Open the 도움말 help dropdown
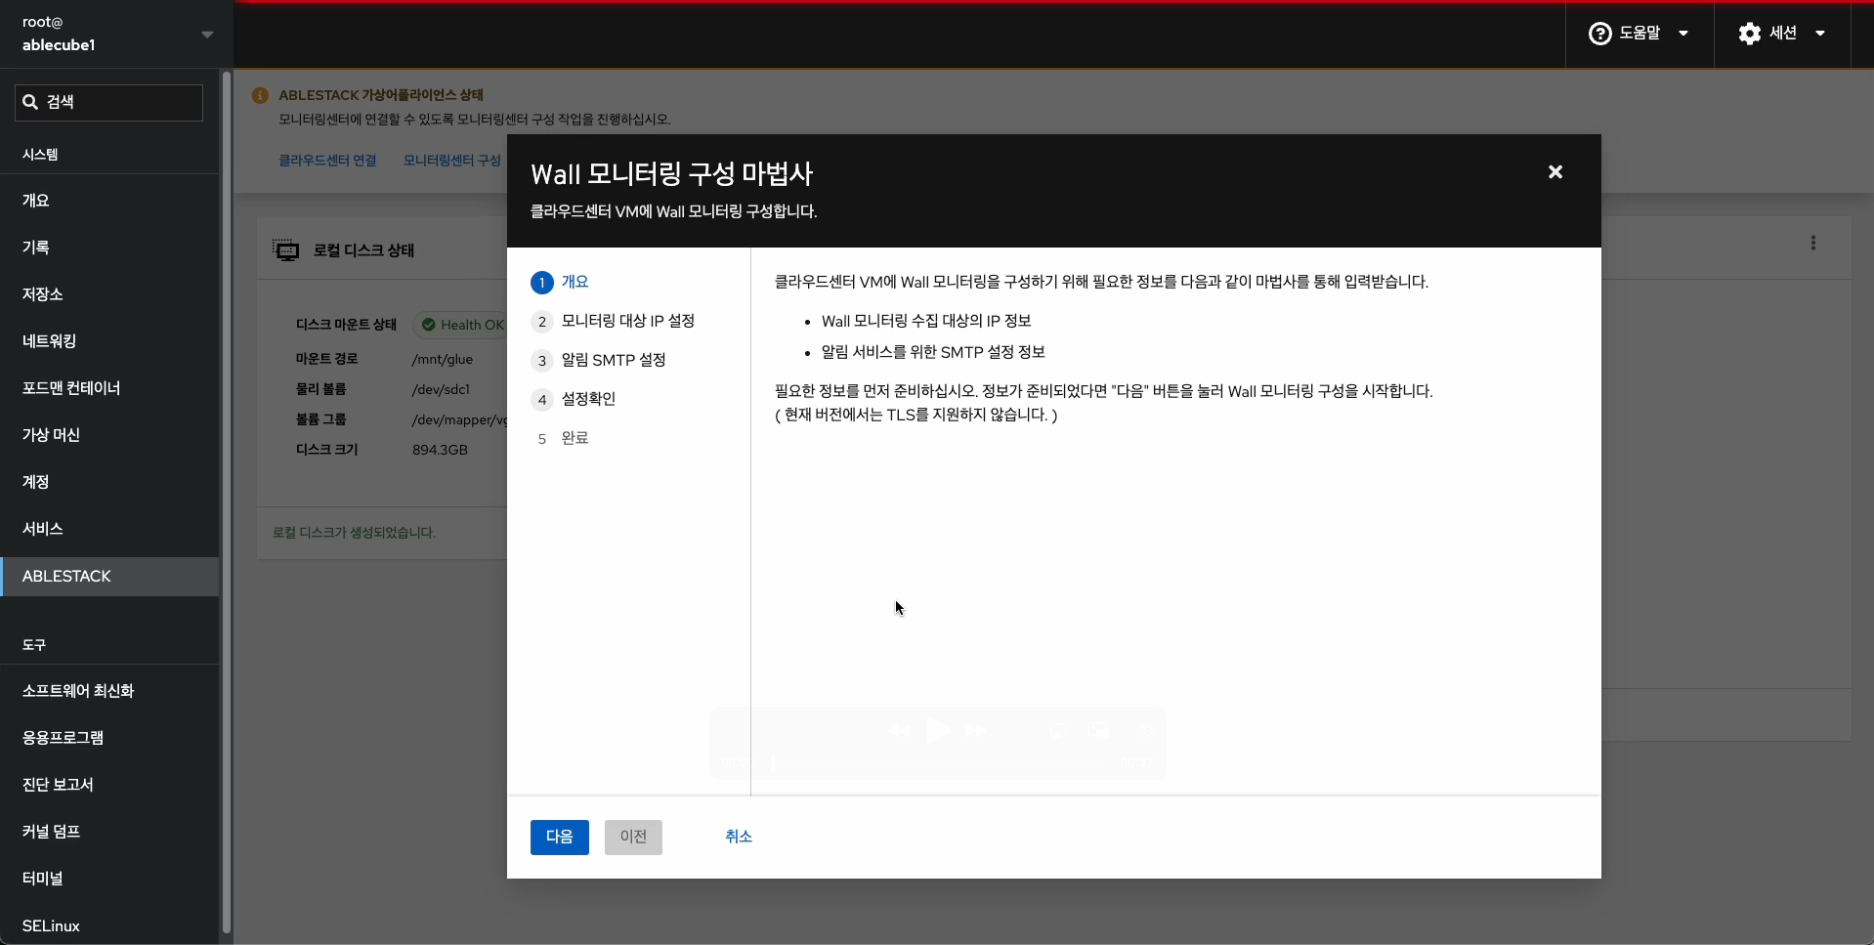The height and width of the screenshot is (945, 1874). [x=1639, y=34]
